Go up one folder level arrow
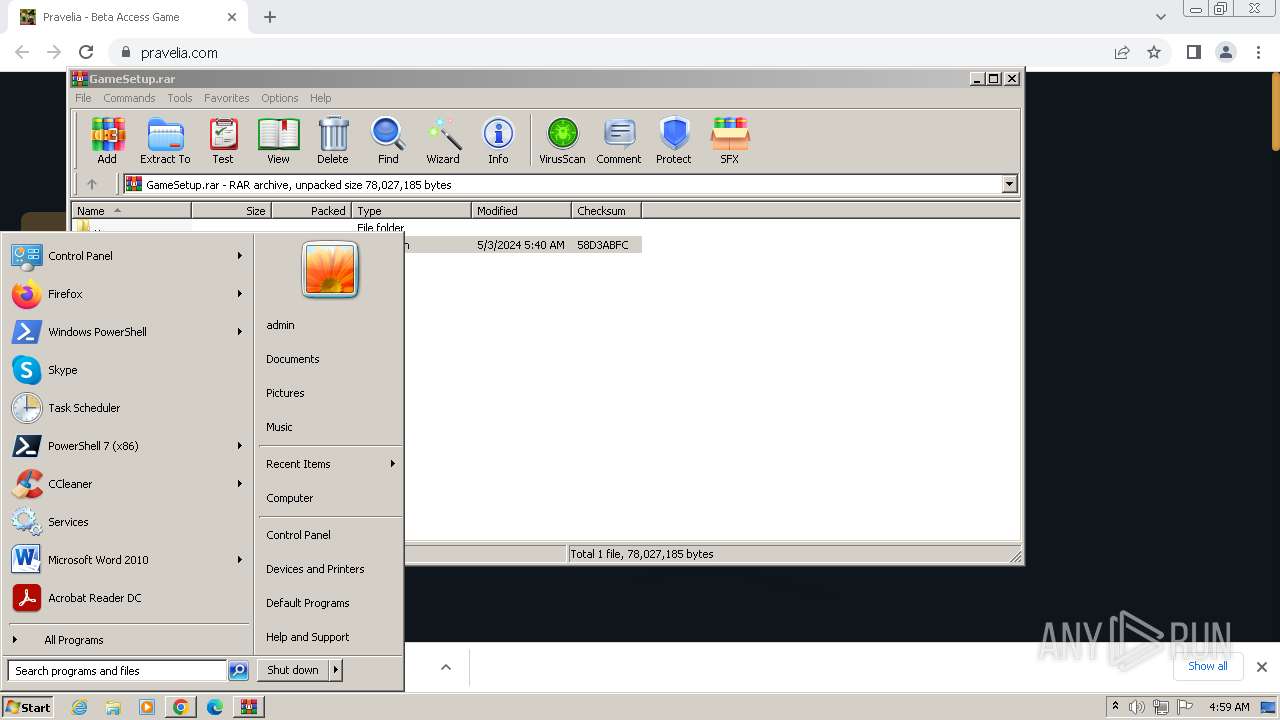1280x720 pixels. [92, 184]
